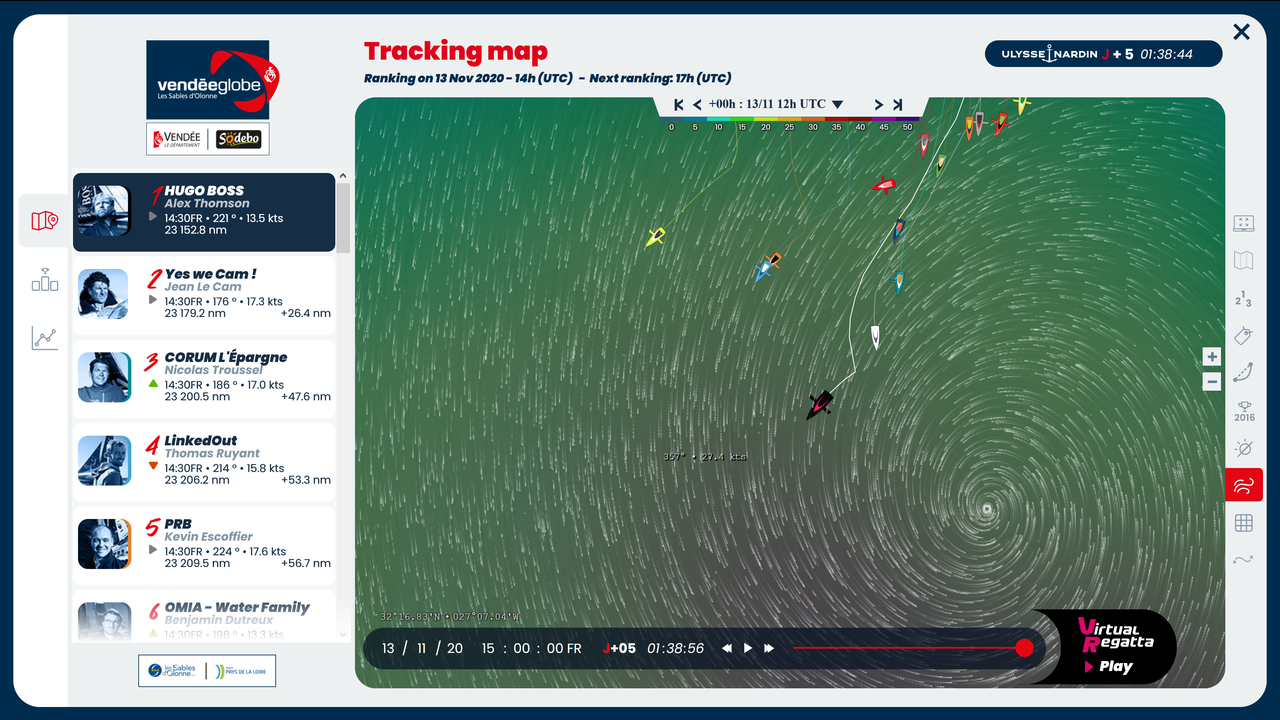Step forward one wind forecast time
Screen dimensions: 1280x720
[x=879, y=105]
